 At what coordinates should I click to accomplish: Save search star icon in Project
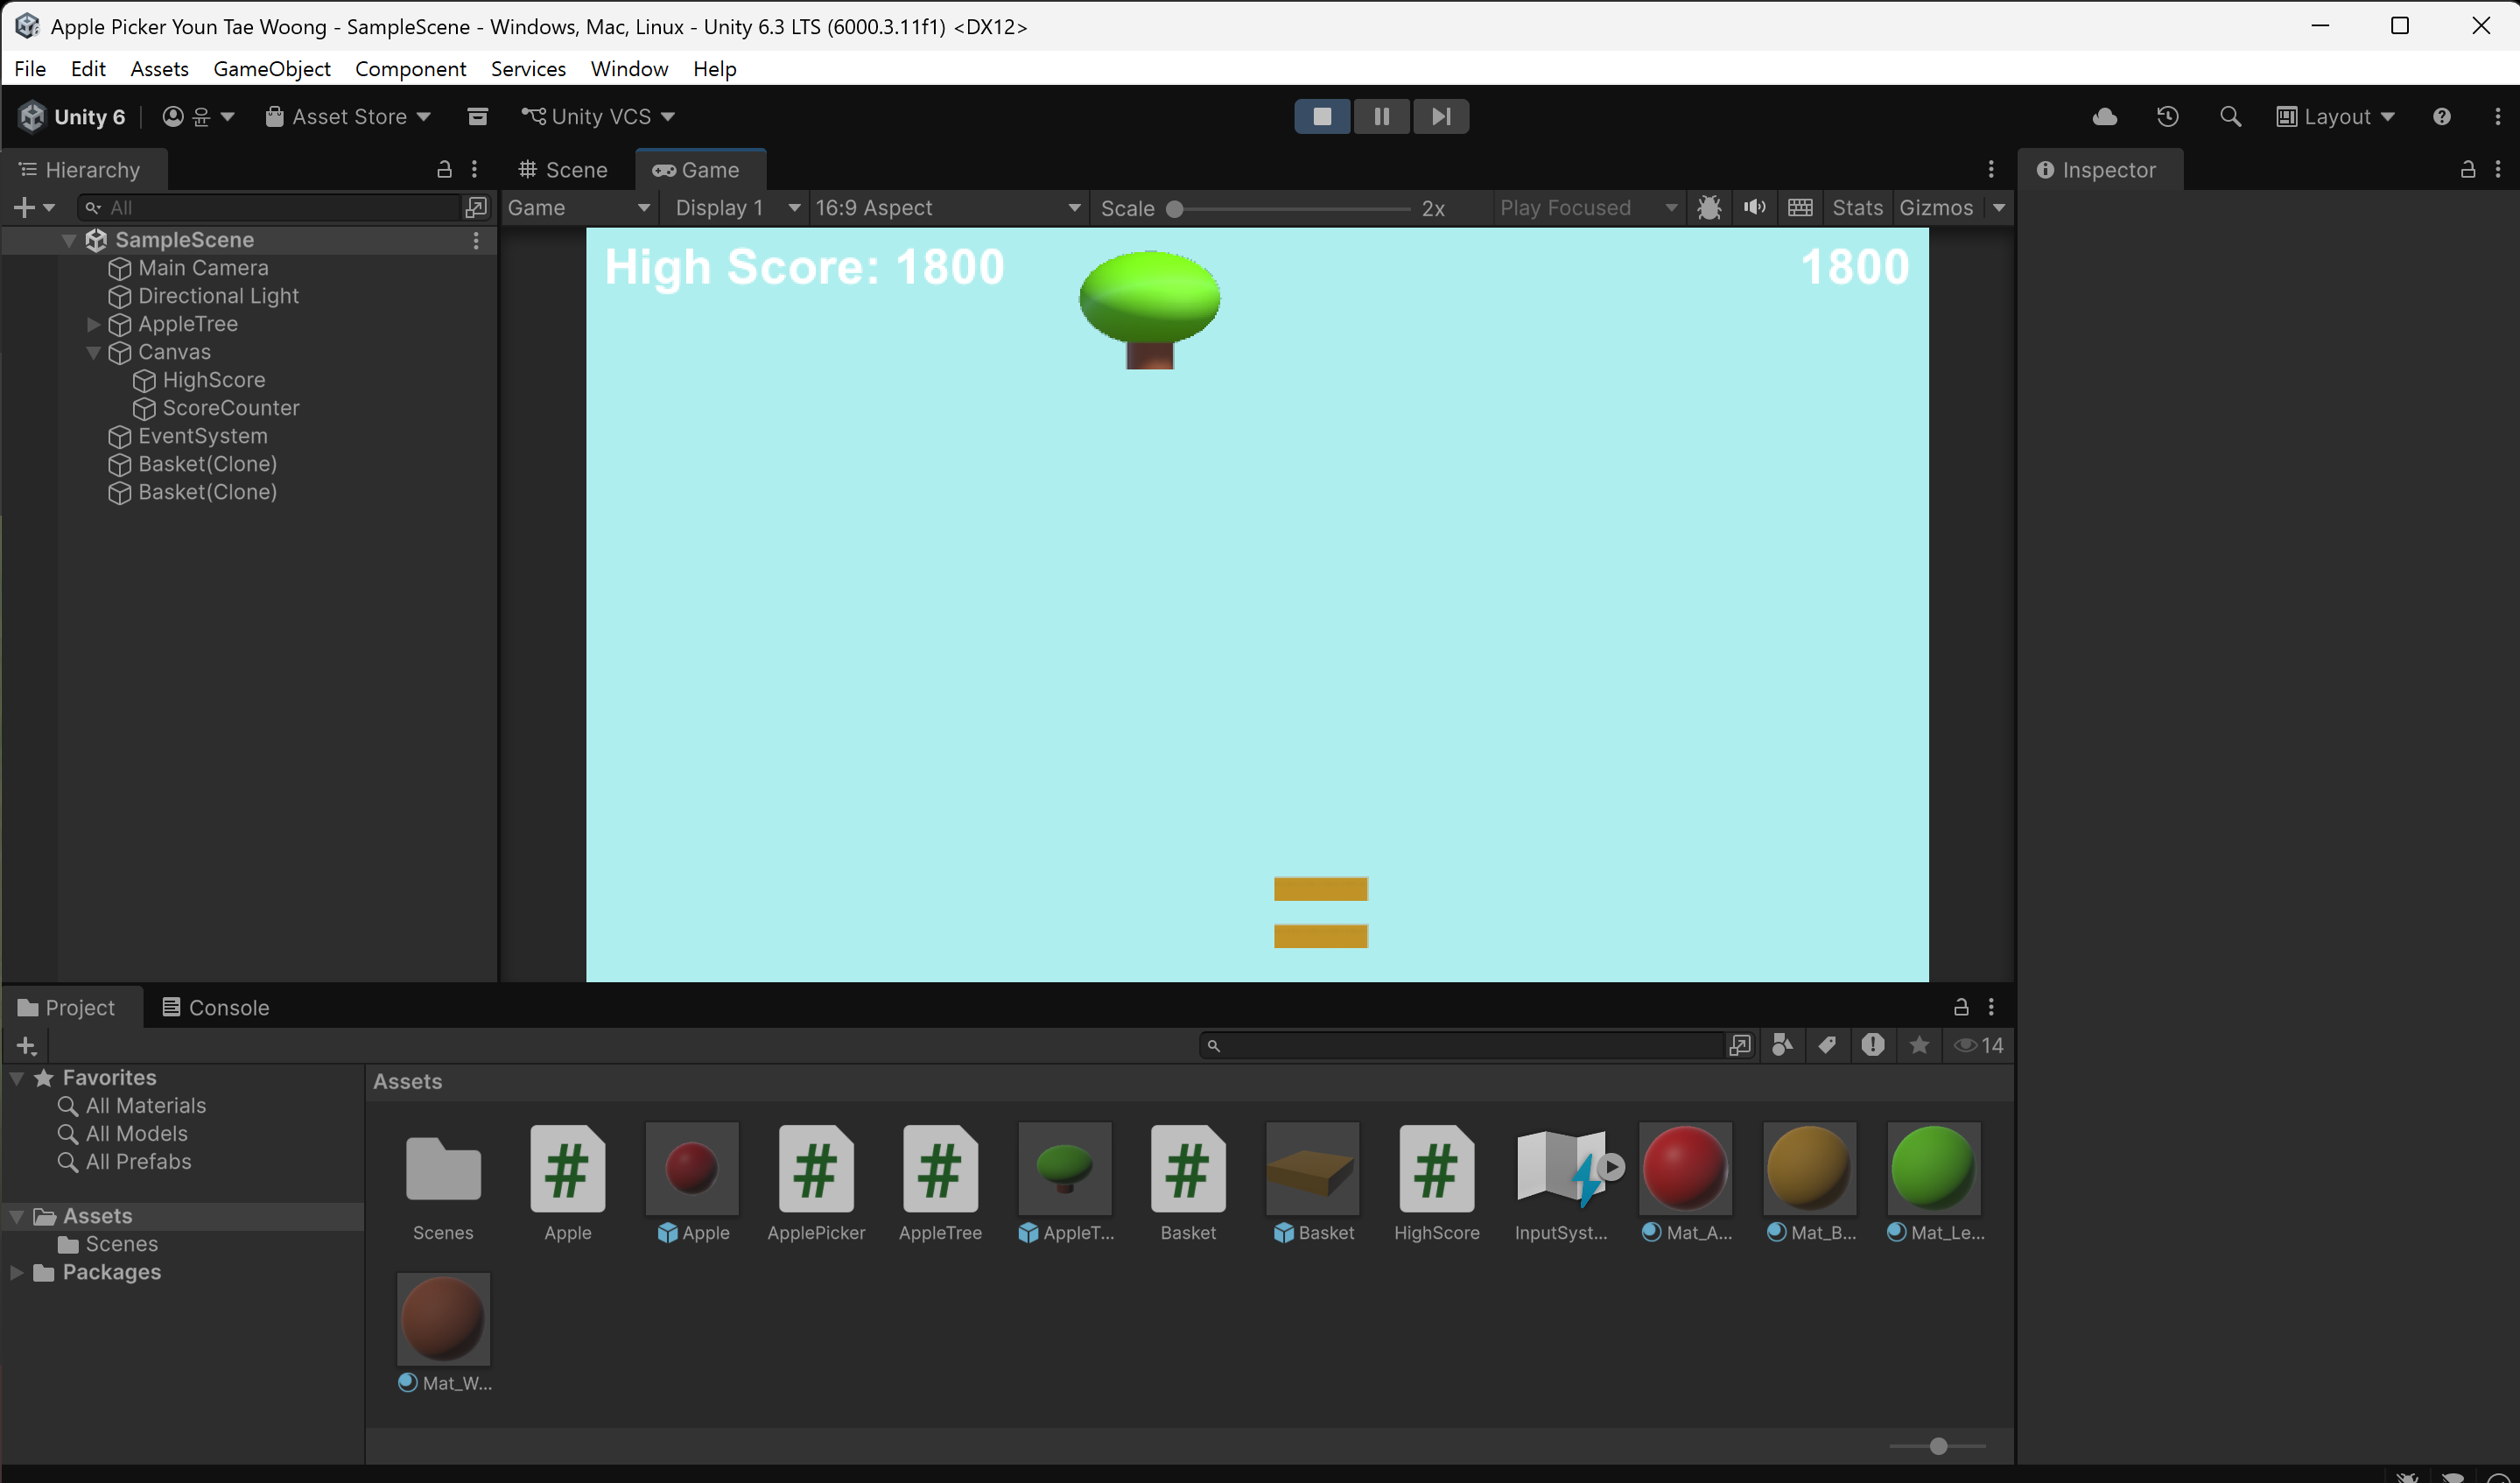click(x=1919, y=1045)
